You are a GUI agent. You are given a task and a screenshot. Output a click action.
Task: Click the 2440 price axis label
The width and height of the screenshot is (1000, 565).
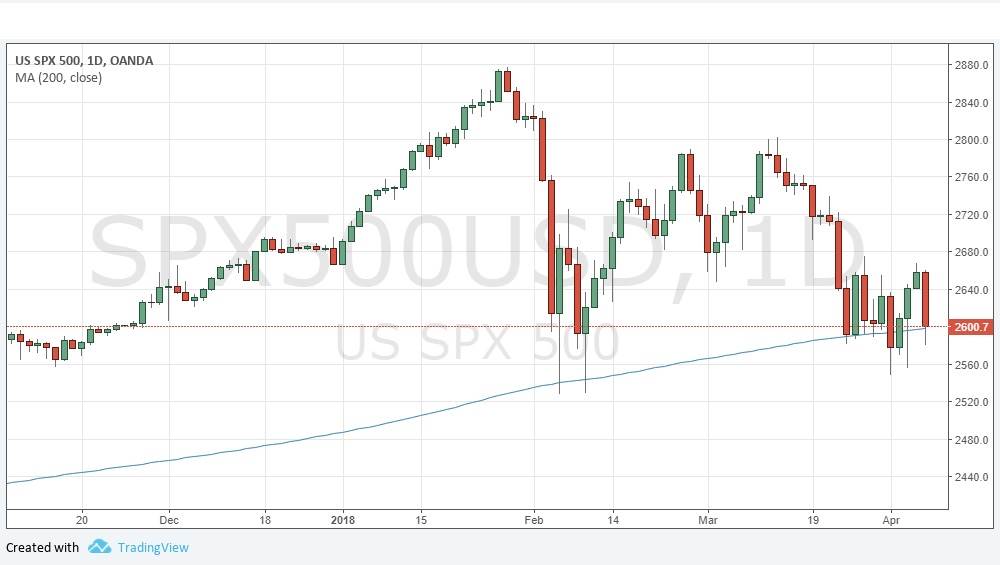972,477
